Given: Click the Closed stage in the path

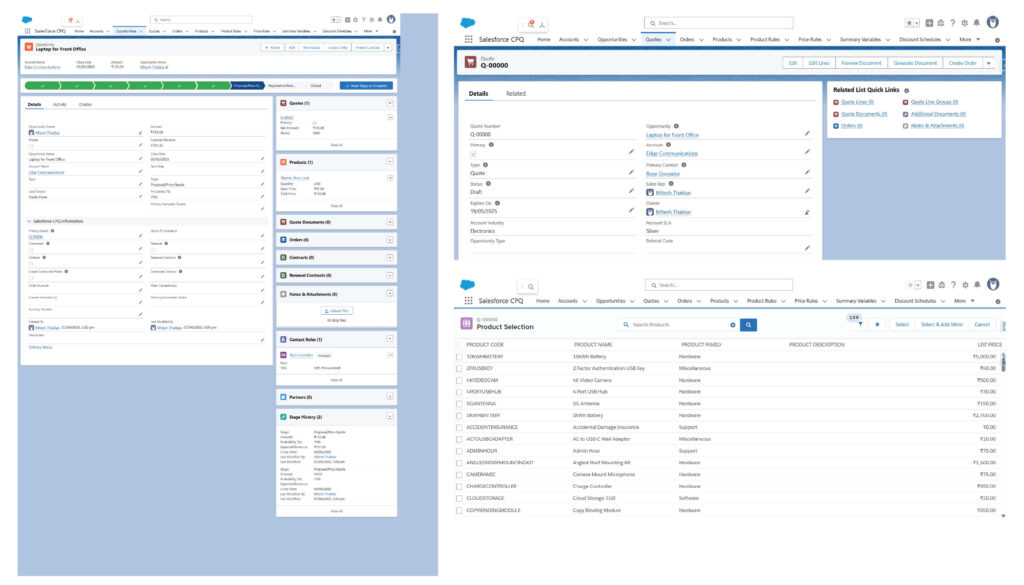Looking at the screenshot, I should click(x=316, y=86).
